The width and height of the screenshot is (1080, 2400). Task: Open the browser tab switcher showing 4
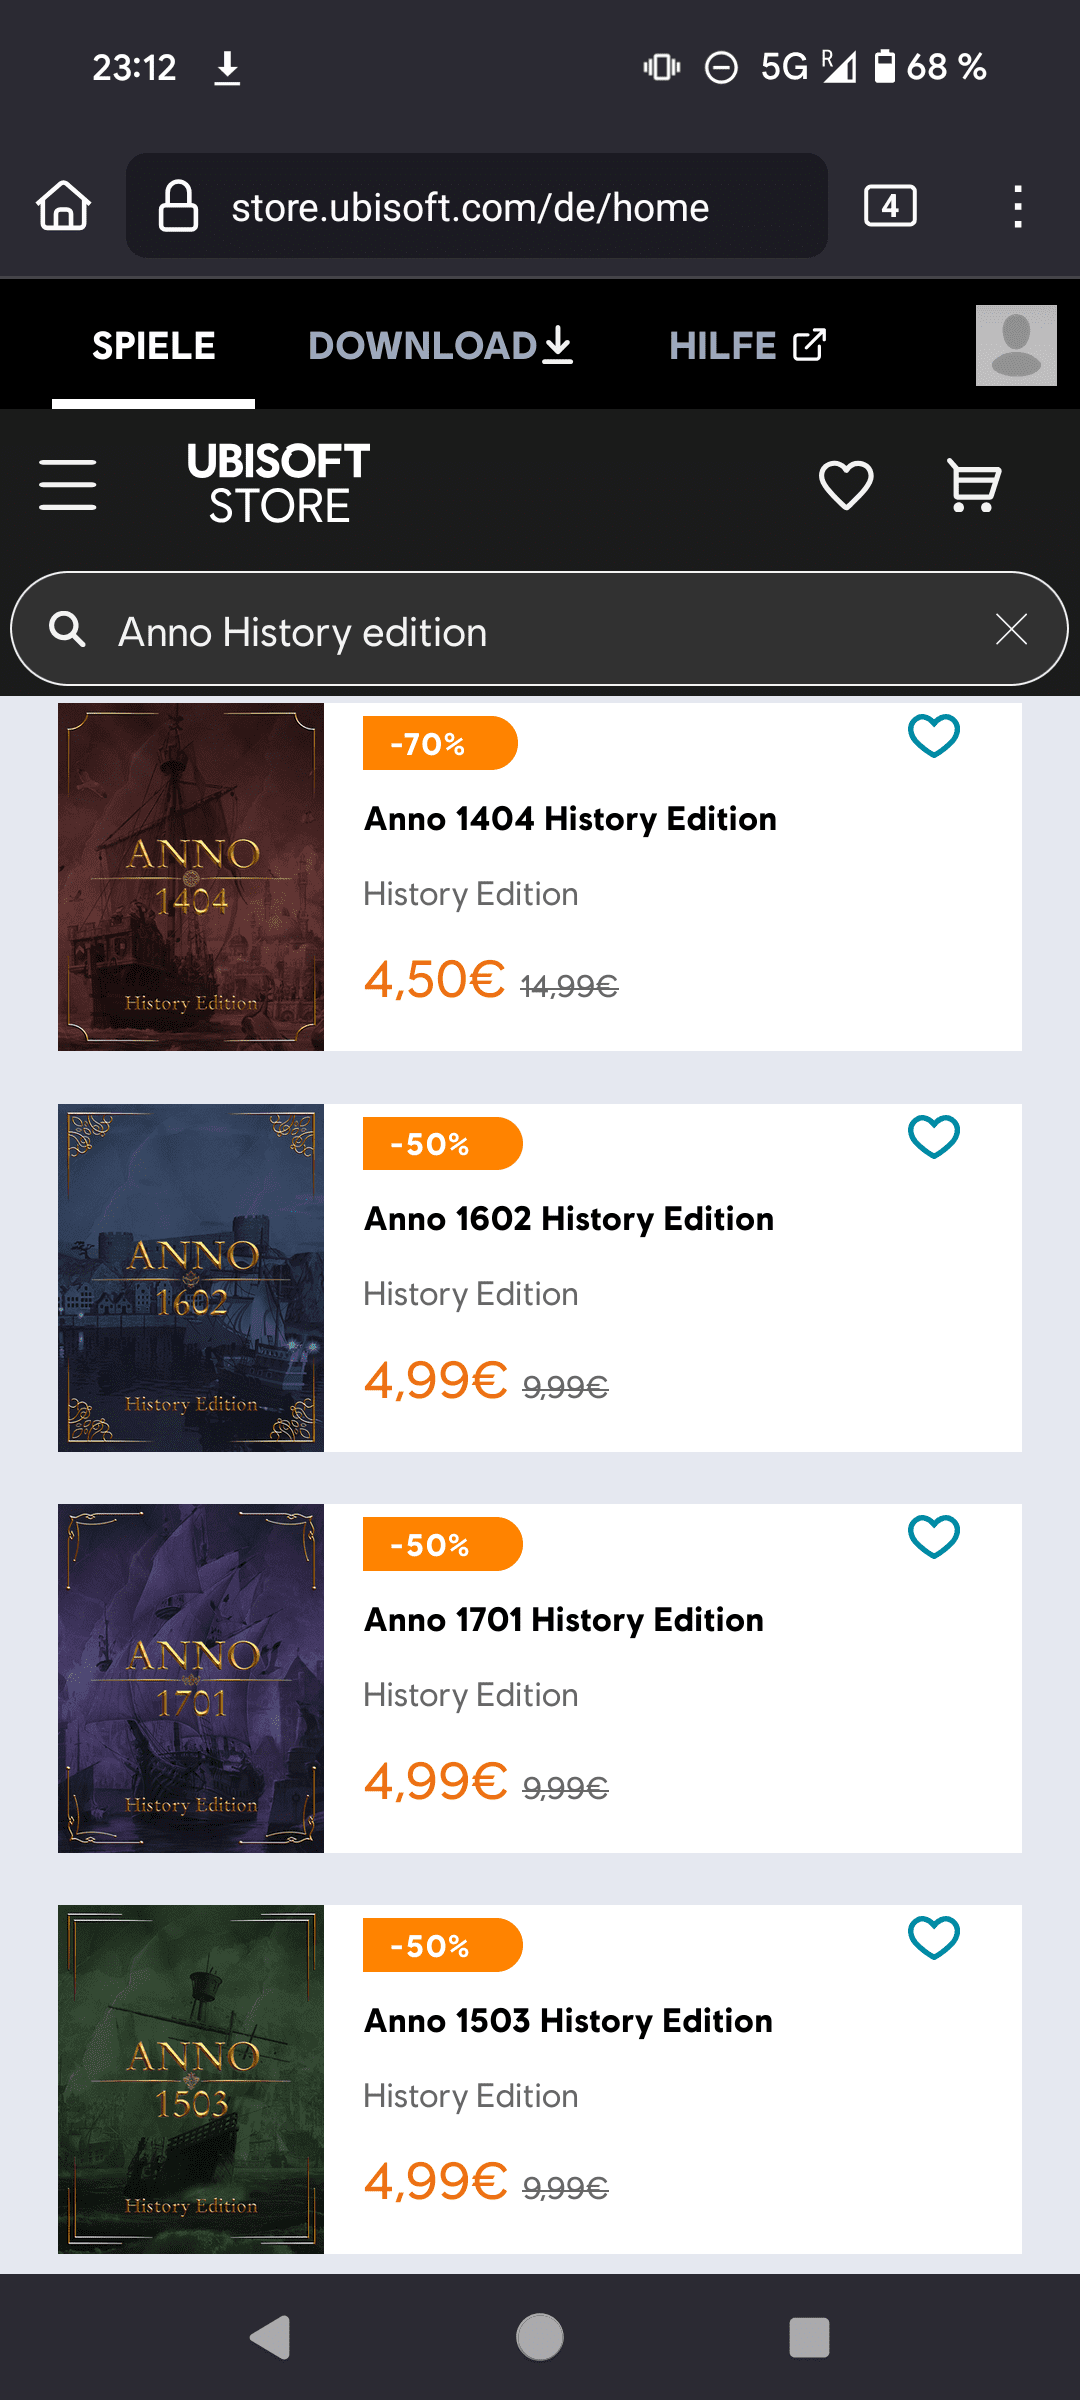[x=890, y=207]
